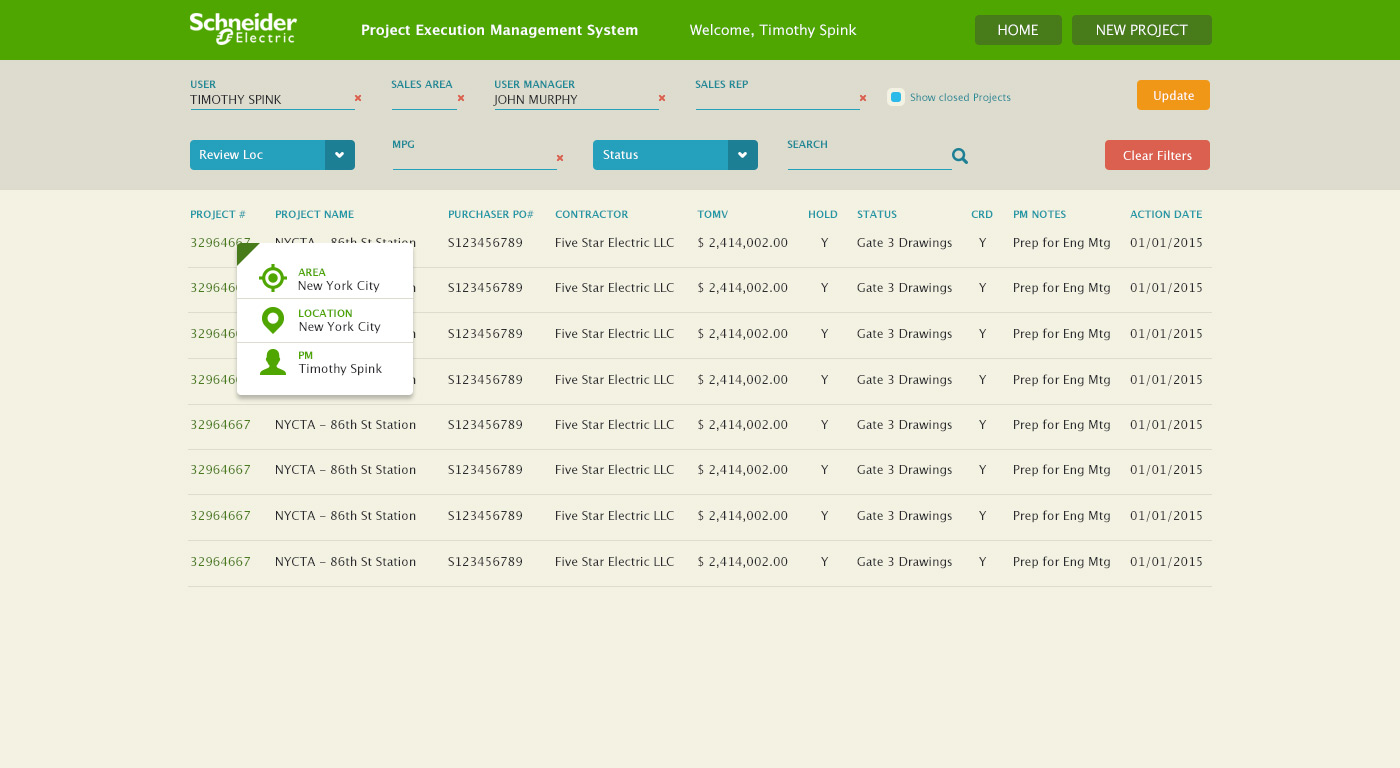Remove the MPG filter value
This screenshot has height=768, width=1400.
point(559,158)
